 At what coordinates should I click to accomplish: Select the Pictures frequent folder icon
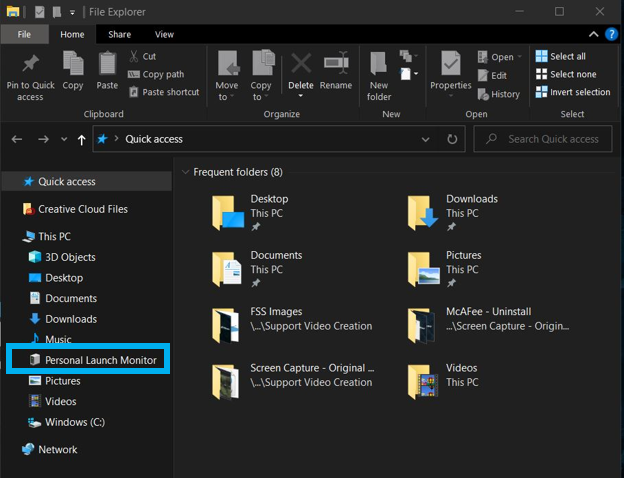pyautogui.click(x=424, y=269)
